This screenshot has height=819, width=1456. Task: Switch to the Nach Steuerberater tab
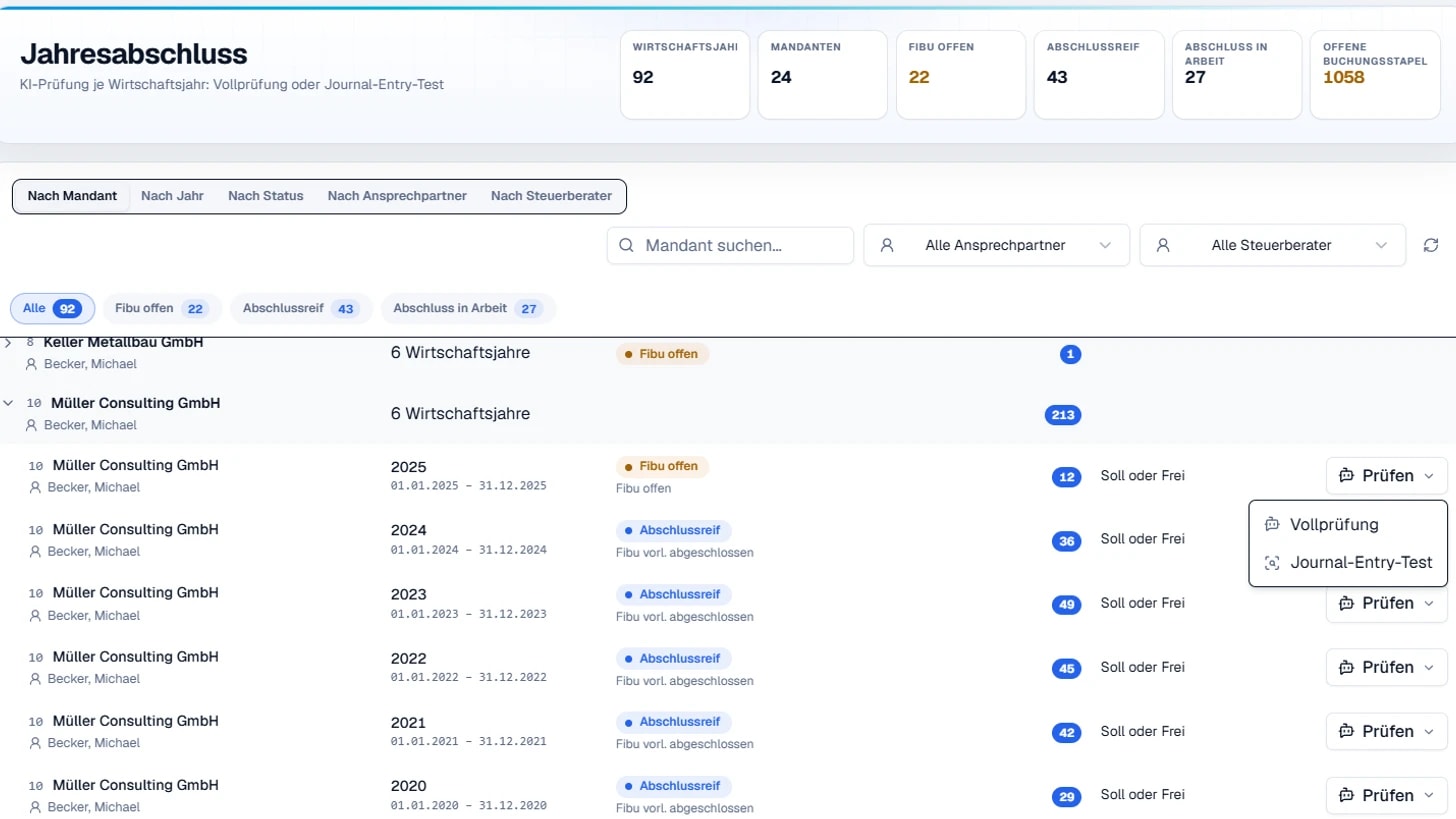pos(551,196)
